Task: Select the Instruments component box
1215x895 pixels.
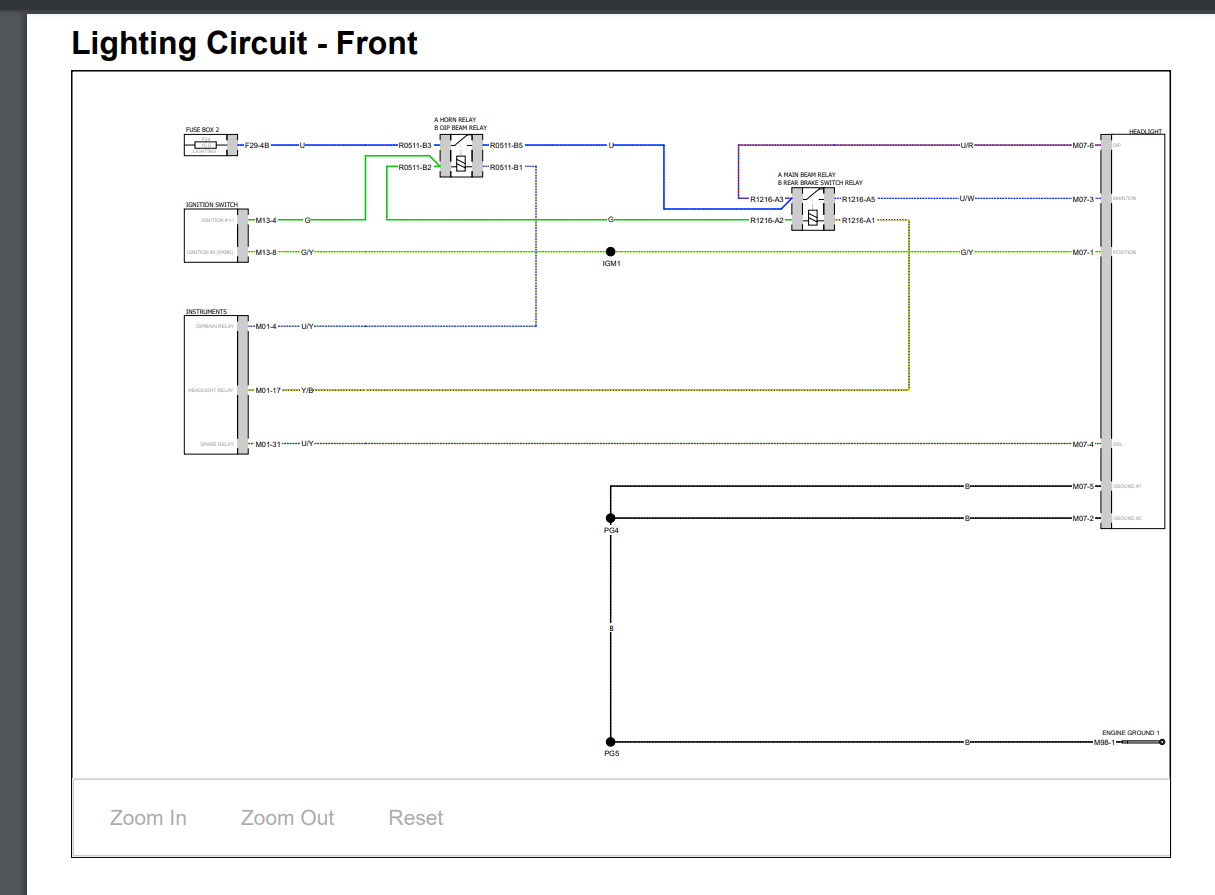Action: coord(211,385)
